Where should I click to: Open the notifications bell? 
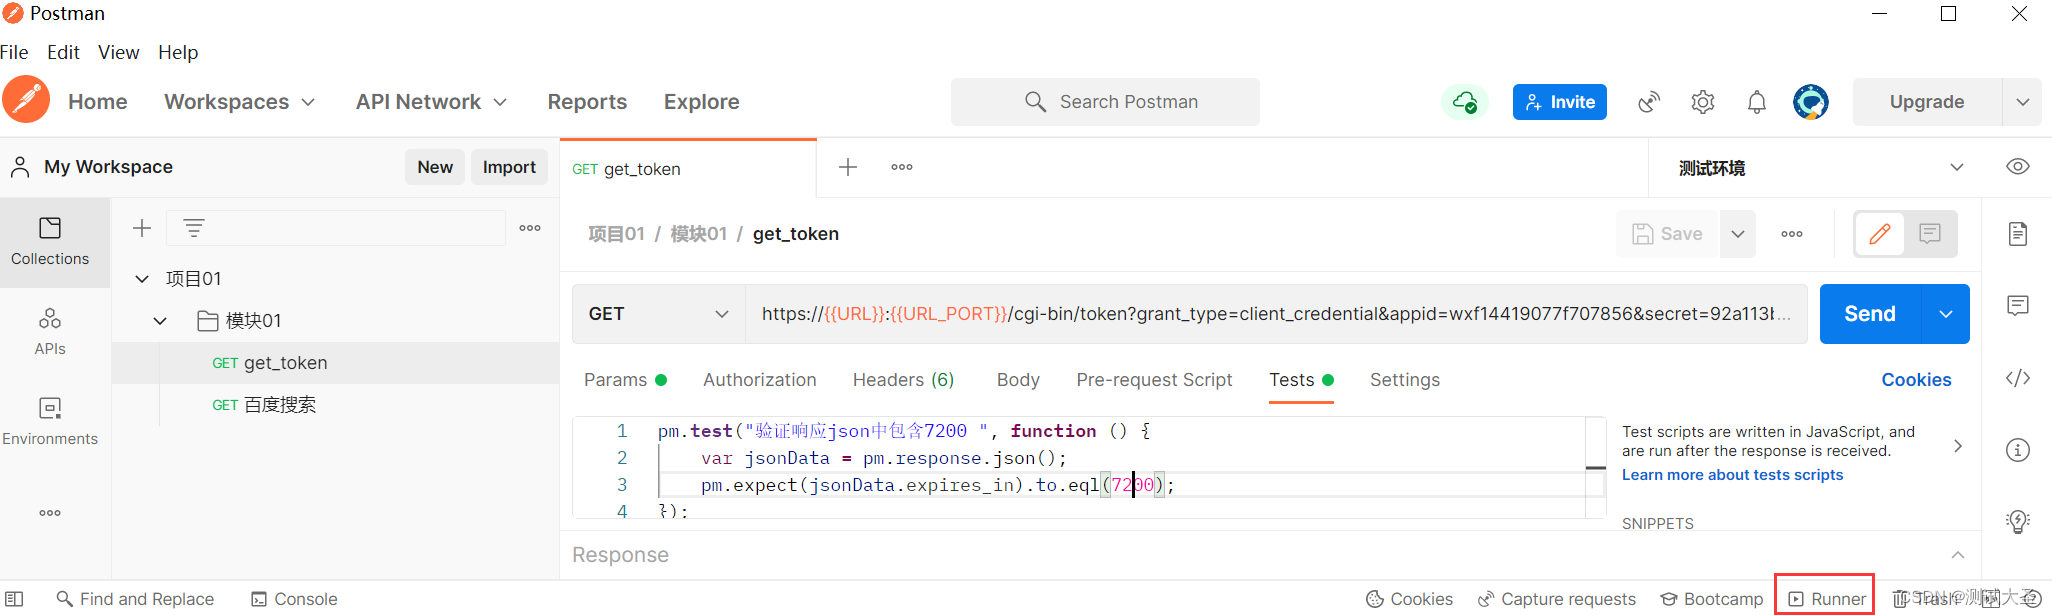point(1757,102)
